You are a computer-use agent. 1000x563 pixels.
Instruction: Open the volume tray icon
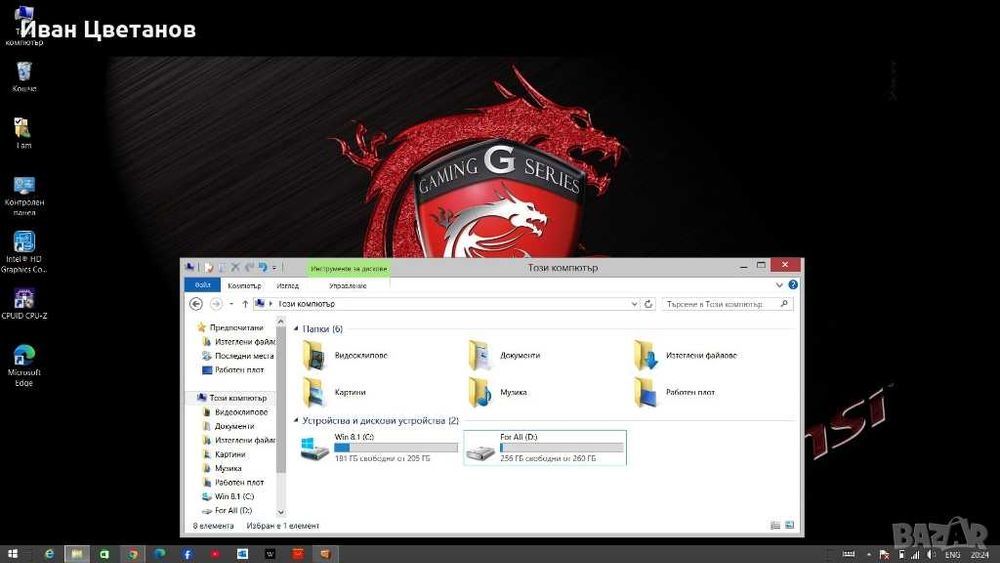[930, 555]
